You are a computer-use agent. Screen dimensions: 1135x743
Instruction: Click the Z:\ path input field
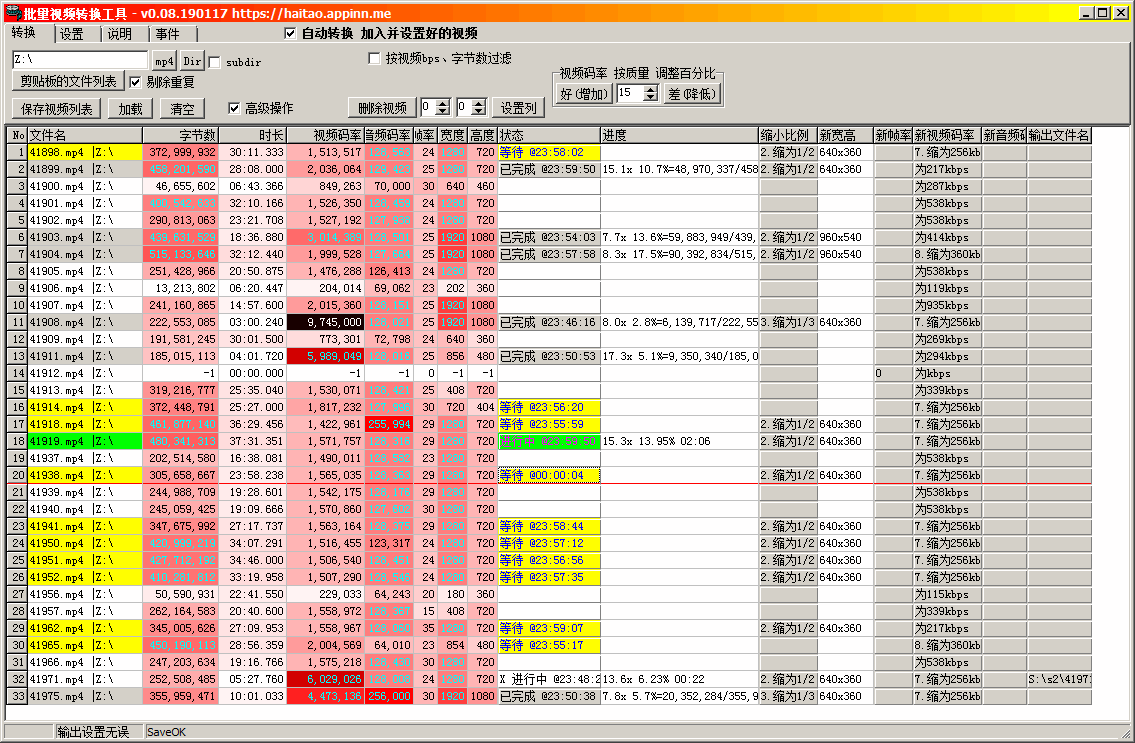point(79,61)
